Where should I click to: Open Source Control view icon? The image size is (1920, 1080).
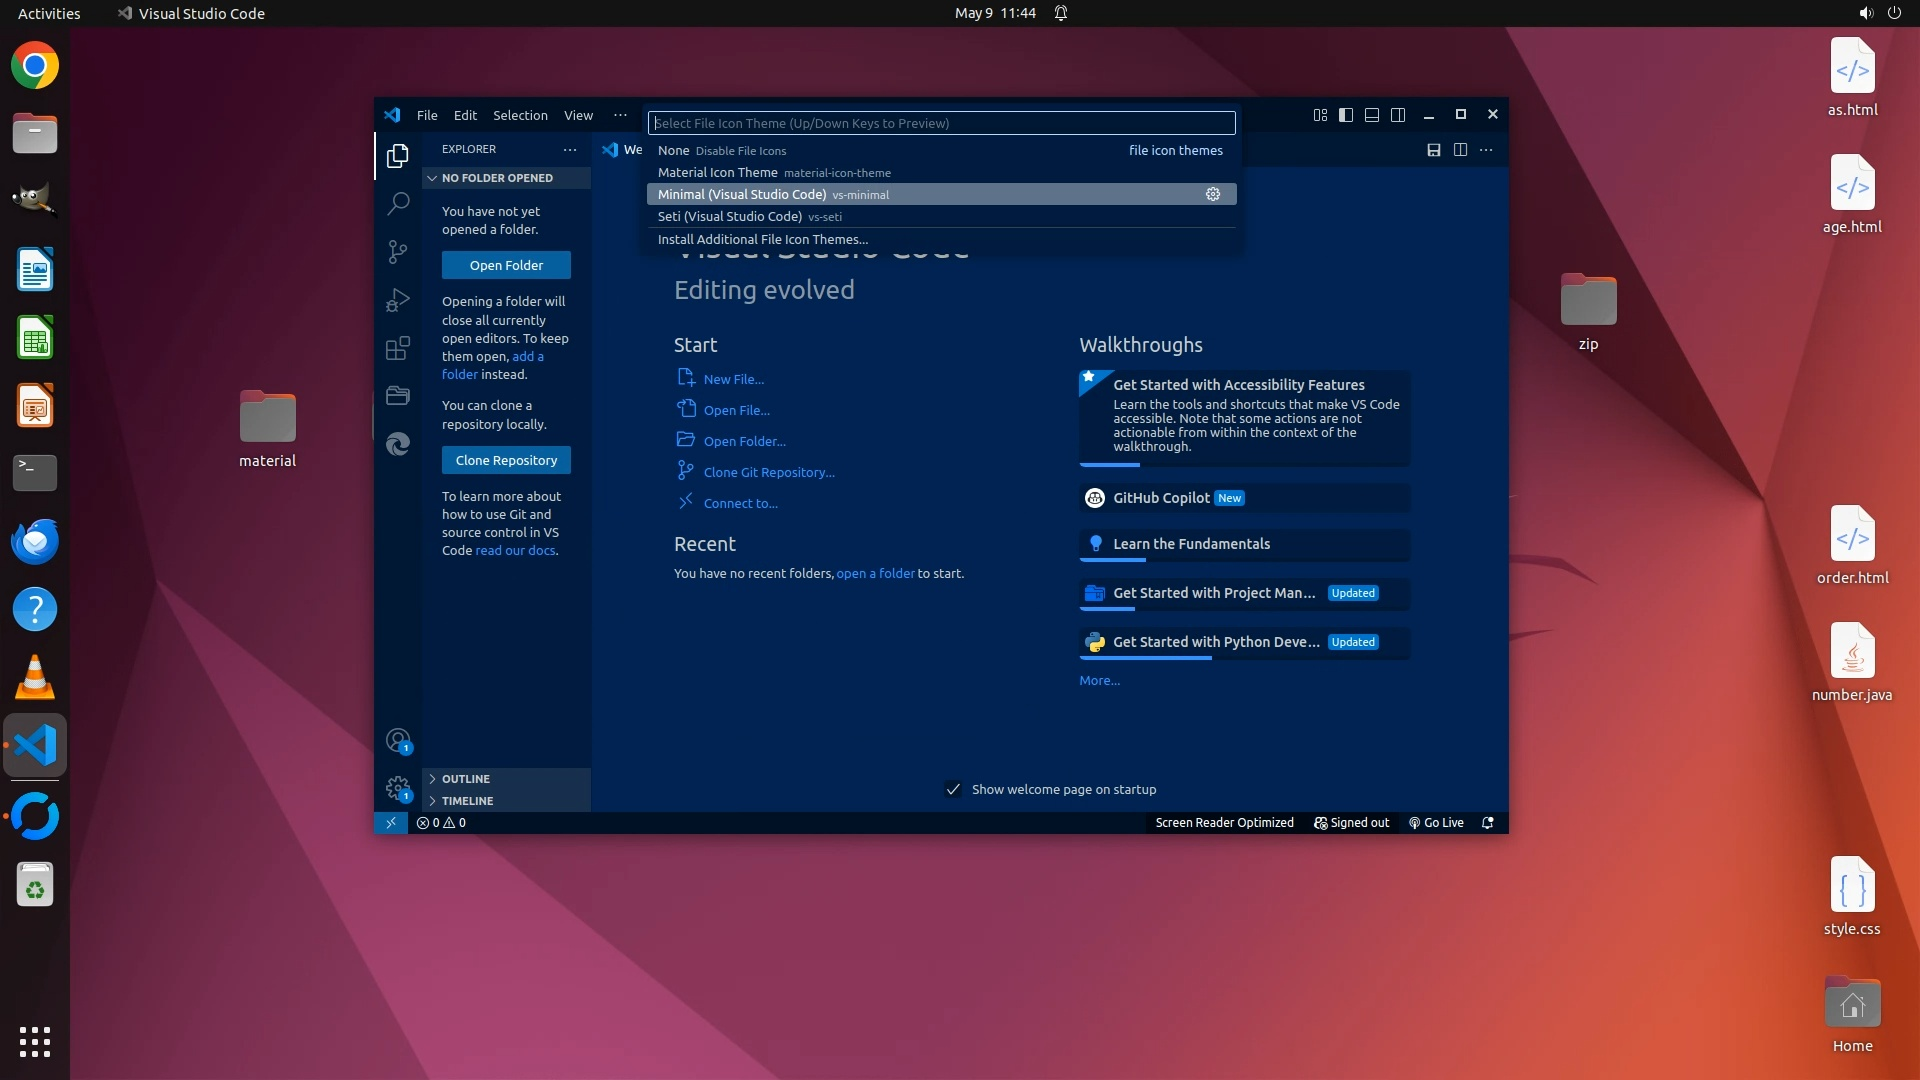(x=398, y=251)
